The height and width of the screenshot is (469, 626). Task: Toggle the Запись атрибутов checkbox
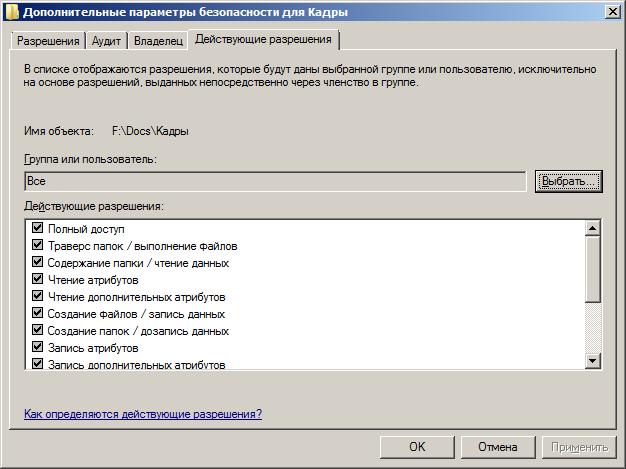[x=38, y=346]
